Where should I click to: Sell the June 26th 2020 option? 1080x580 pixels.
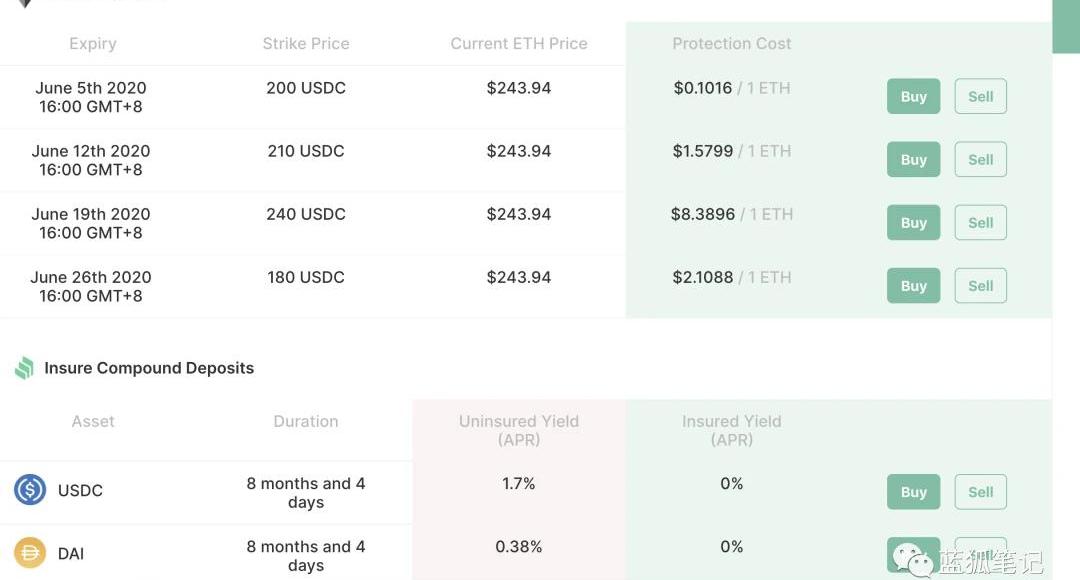[x=980, y=286]
